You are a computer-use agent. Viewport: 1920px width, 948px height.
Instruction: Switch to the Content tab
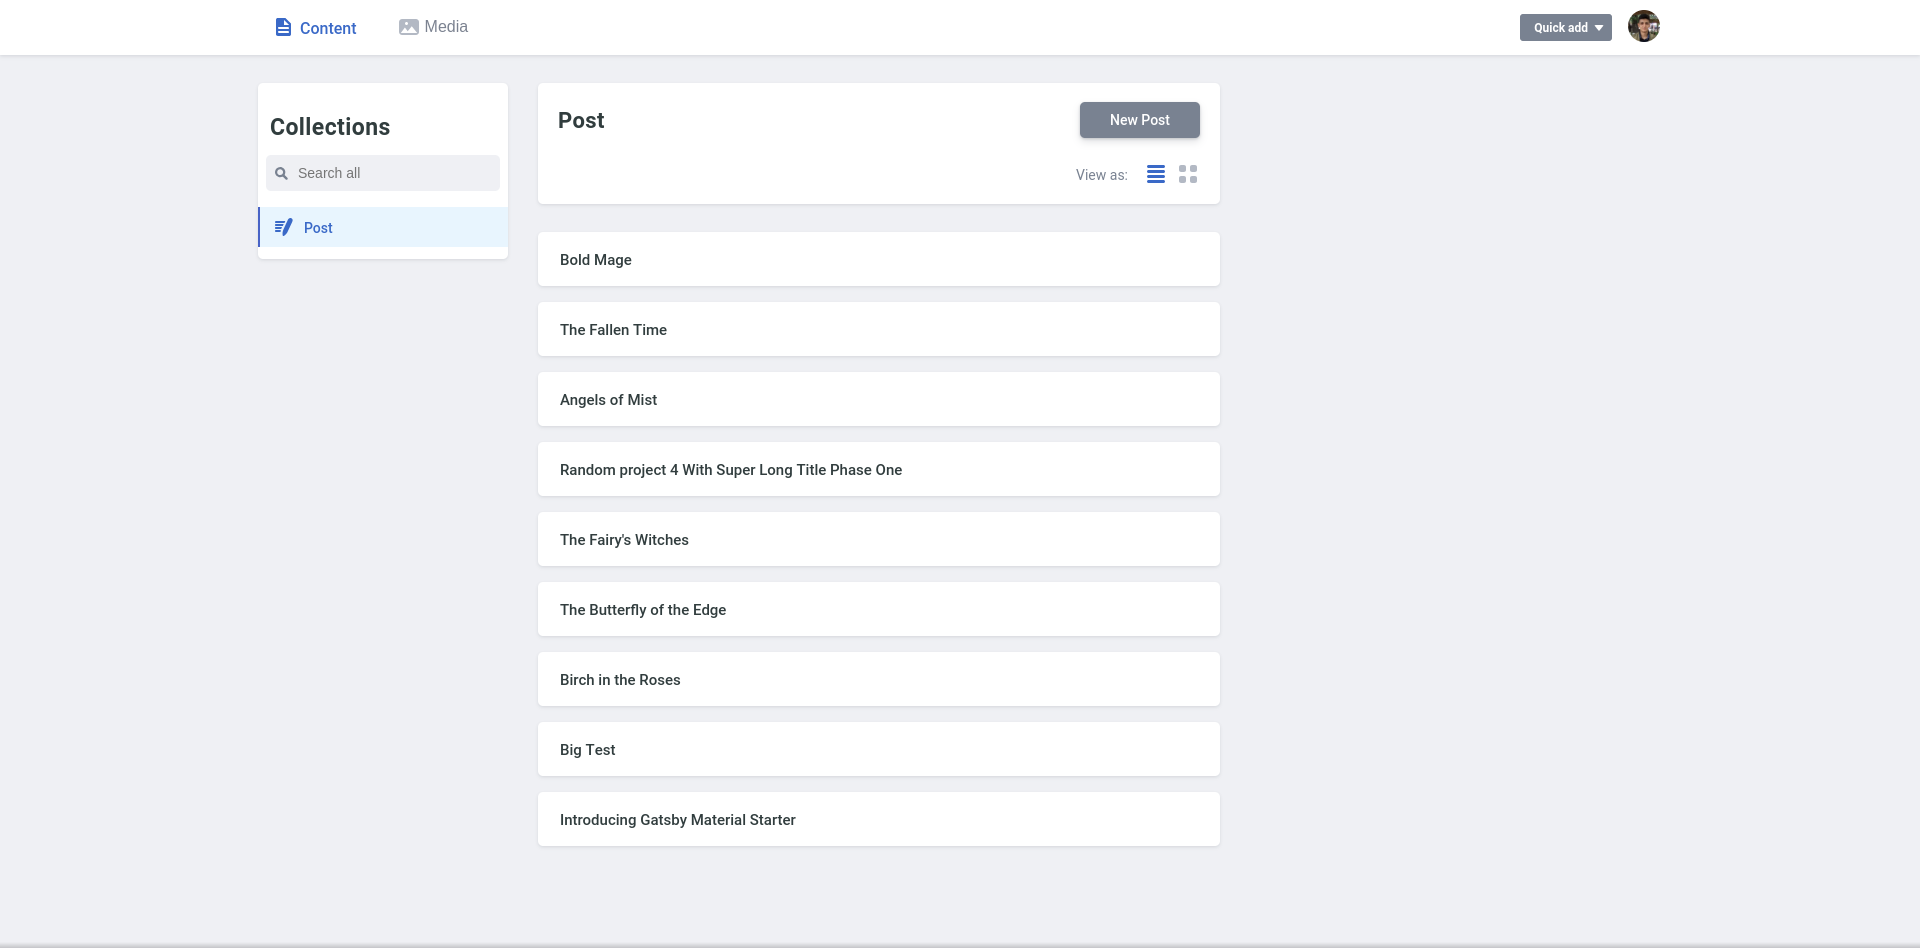(x=327, y=28)
